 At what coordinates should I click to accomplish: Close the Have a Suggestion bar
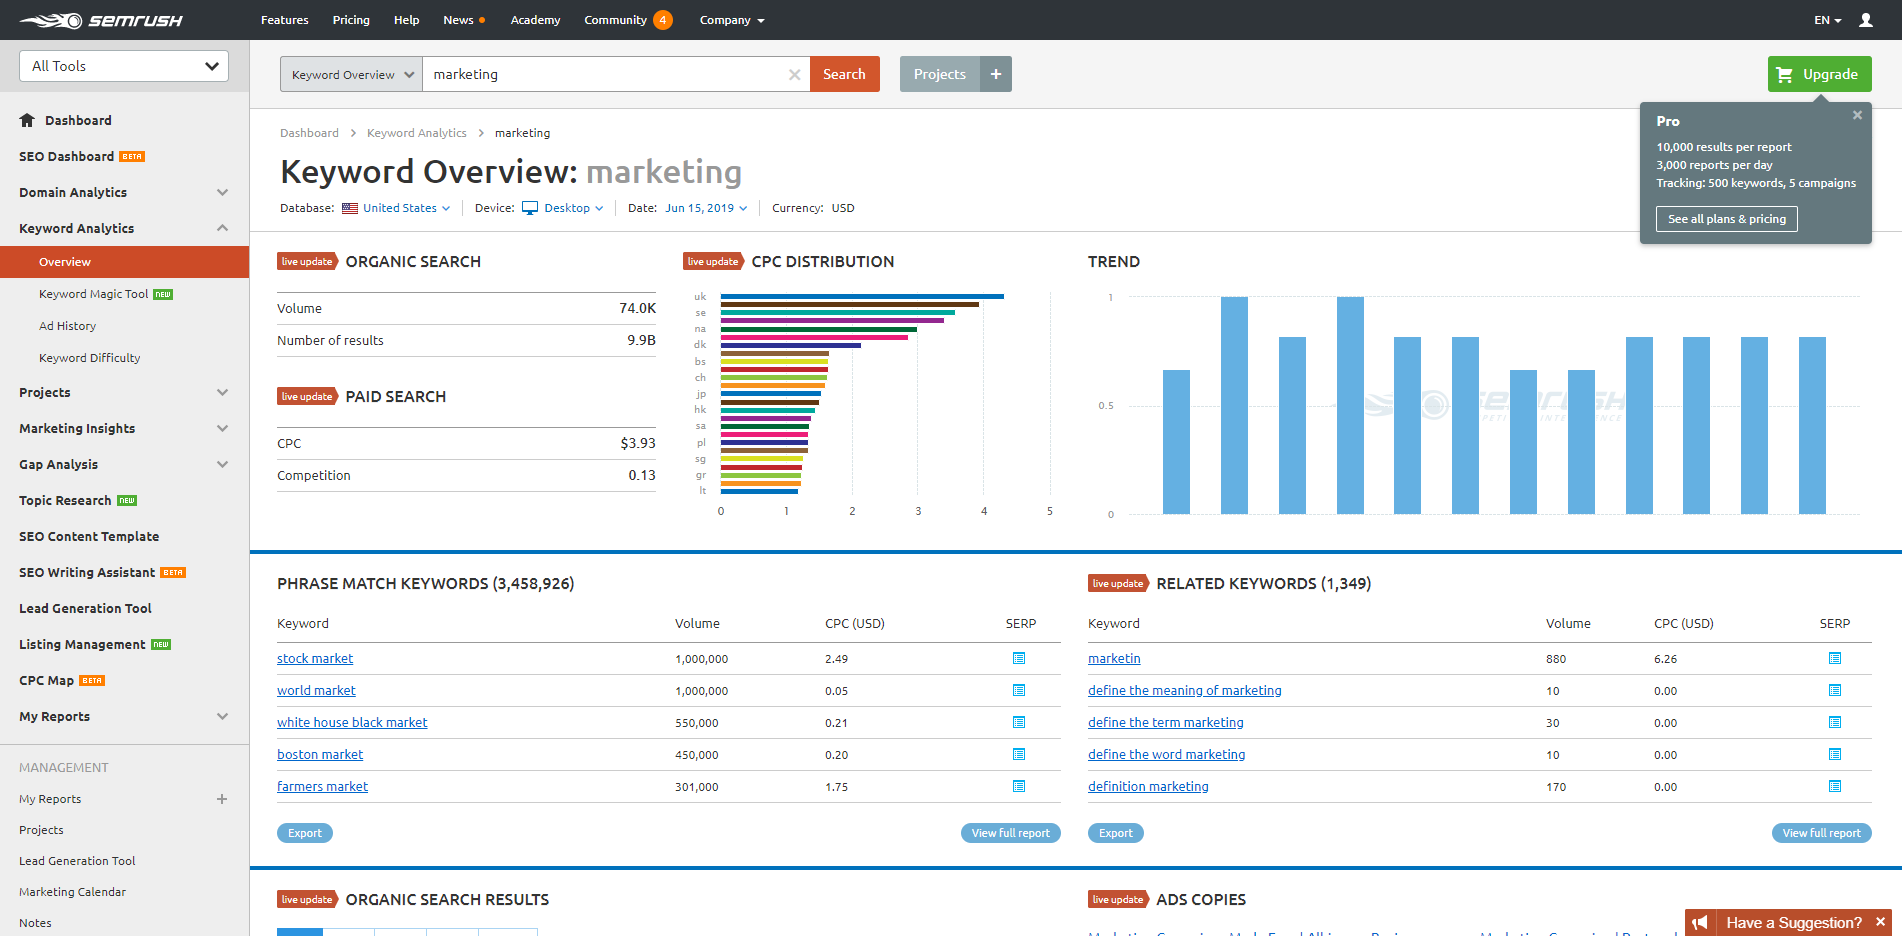1880,922
